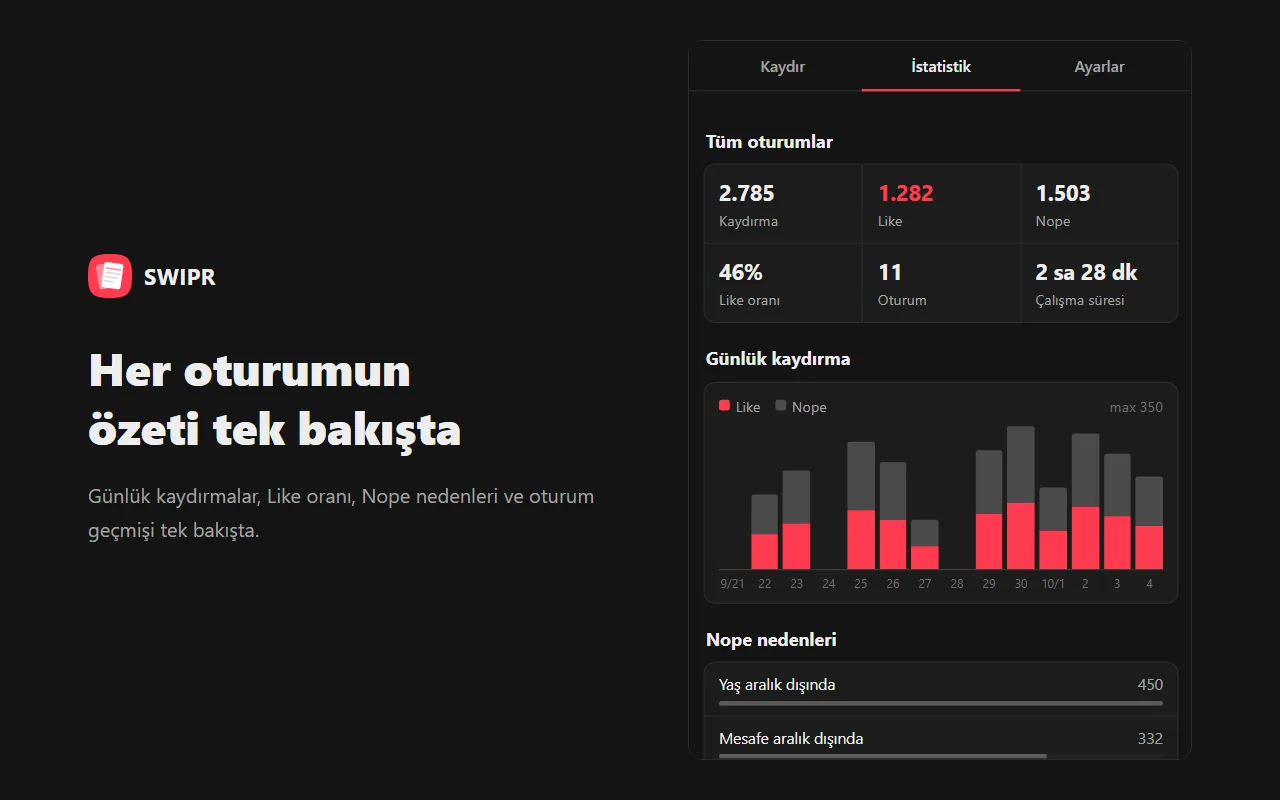This screenshot has width=1280, height=800.
Task: Click the 46% Like oranı stat
Action: tap(783, 283)
